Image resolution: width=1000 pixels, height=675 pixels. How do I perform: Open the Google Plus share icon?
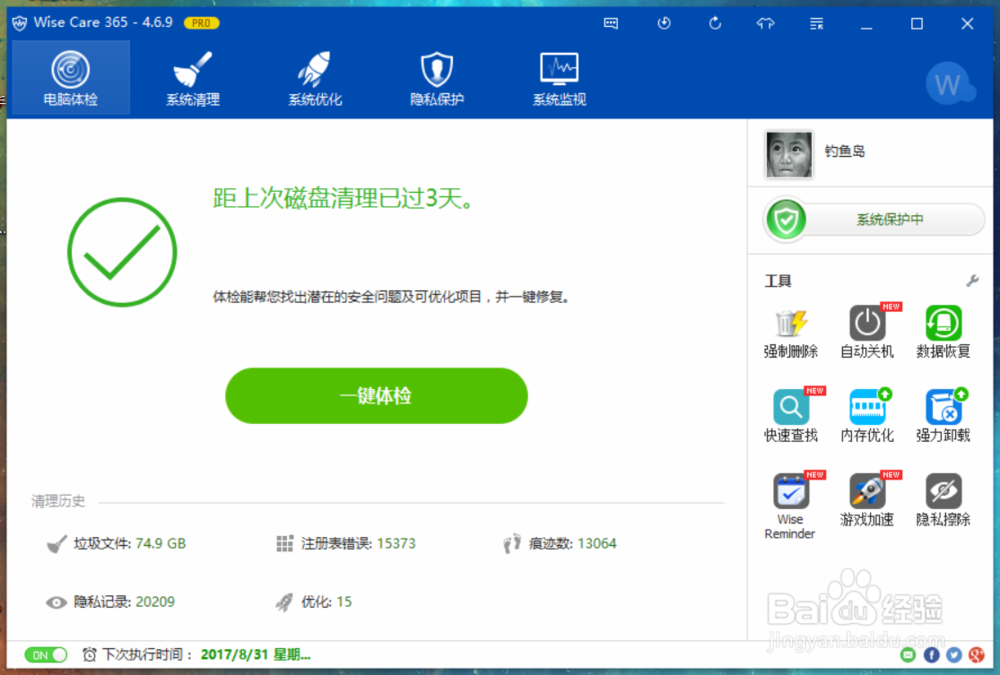(x=976, y=655)
